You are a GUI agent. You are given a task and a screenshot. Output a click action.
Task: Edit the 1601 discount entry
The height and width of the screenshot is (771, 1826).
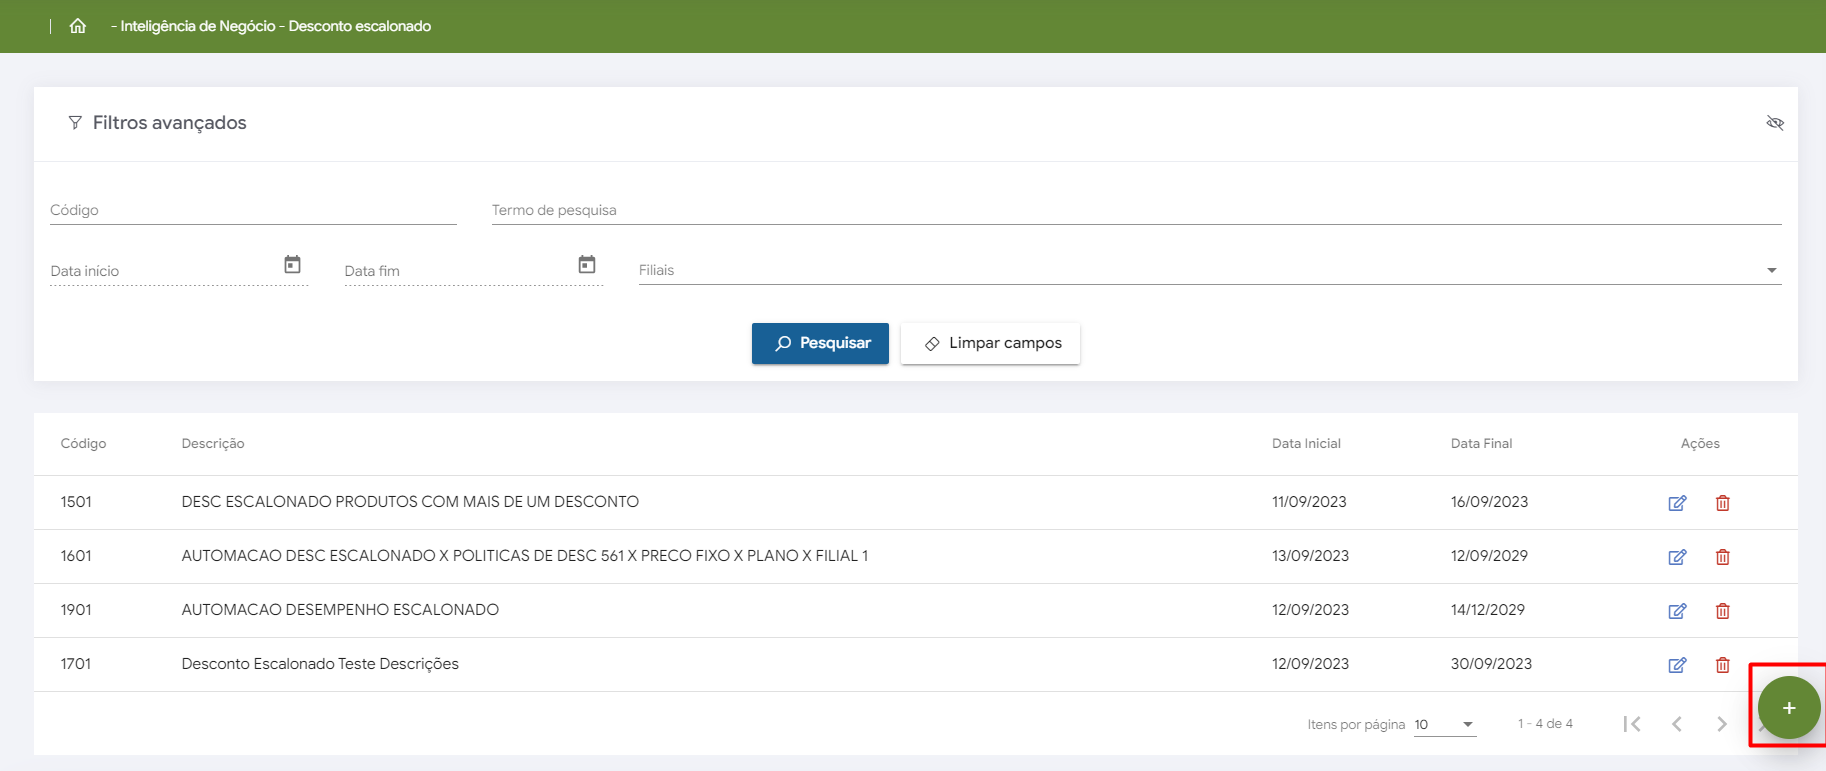1677,557
